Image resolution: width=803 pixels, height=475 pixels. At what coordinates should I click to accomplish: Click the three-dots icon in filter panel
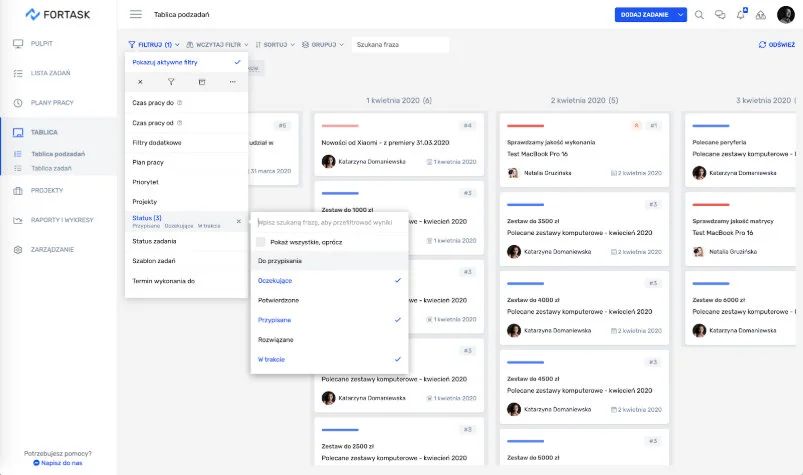232,81
